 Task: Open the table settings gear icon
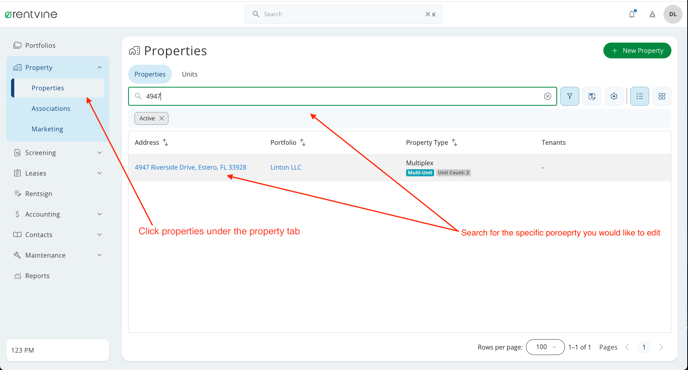[614, 96]
